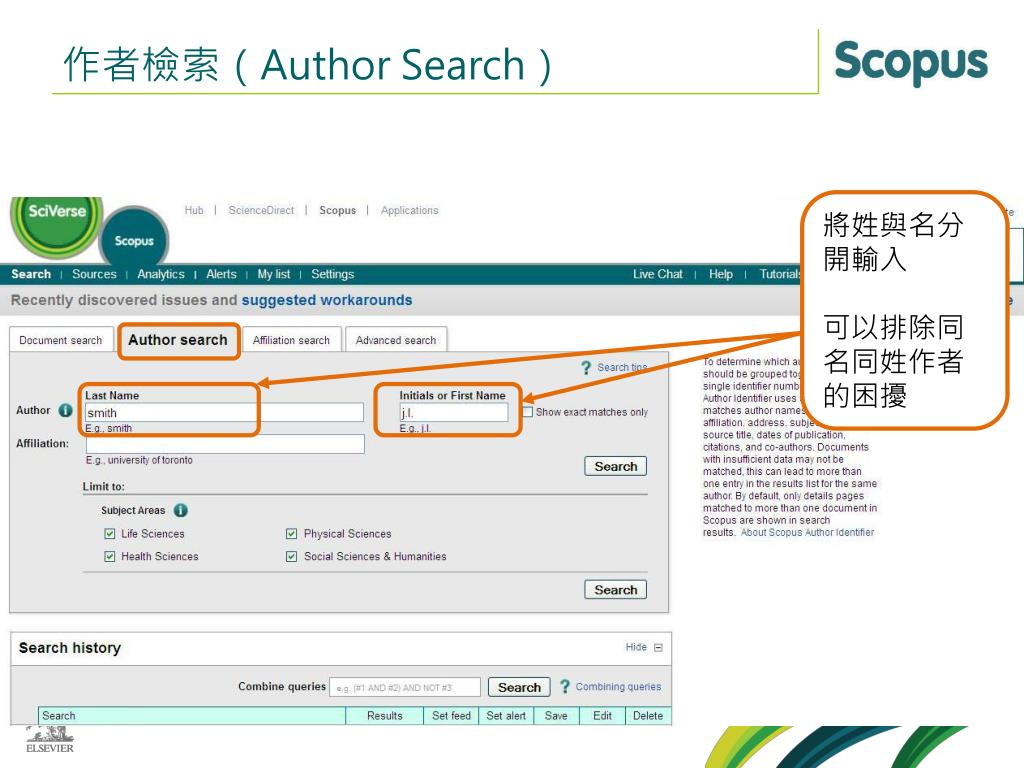
Task: Open the Analytics menu item
Action: [161, 274]
